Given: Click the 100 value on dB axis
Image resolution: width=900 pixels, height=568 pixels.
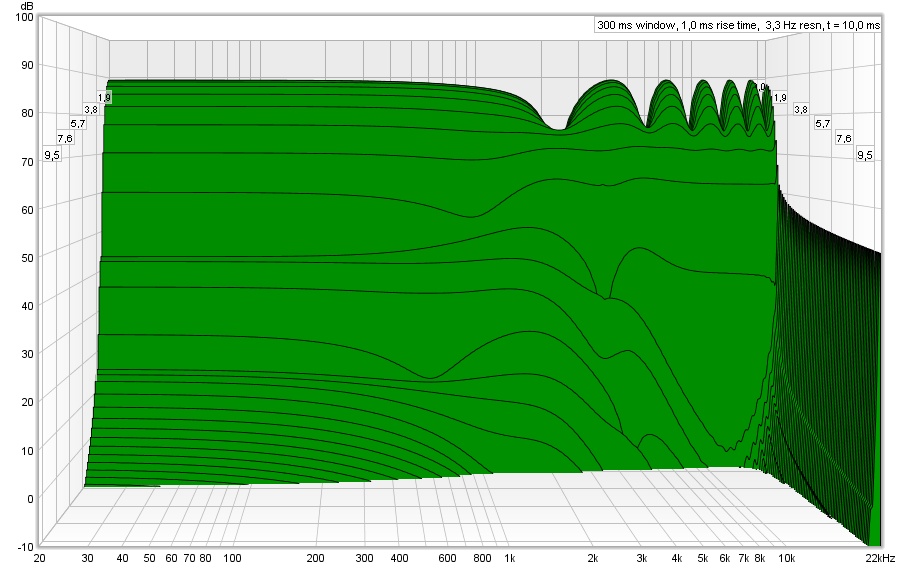Looking at the screenshot, I should (25, 17).
